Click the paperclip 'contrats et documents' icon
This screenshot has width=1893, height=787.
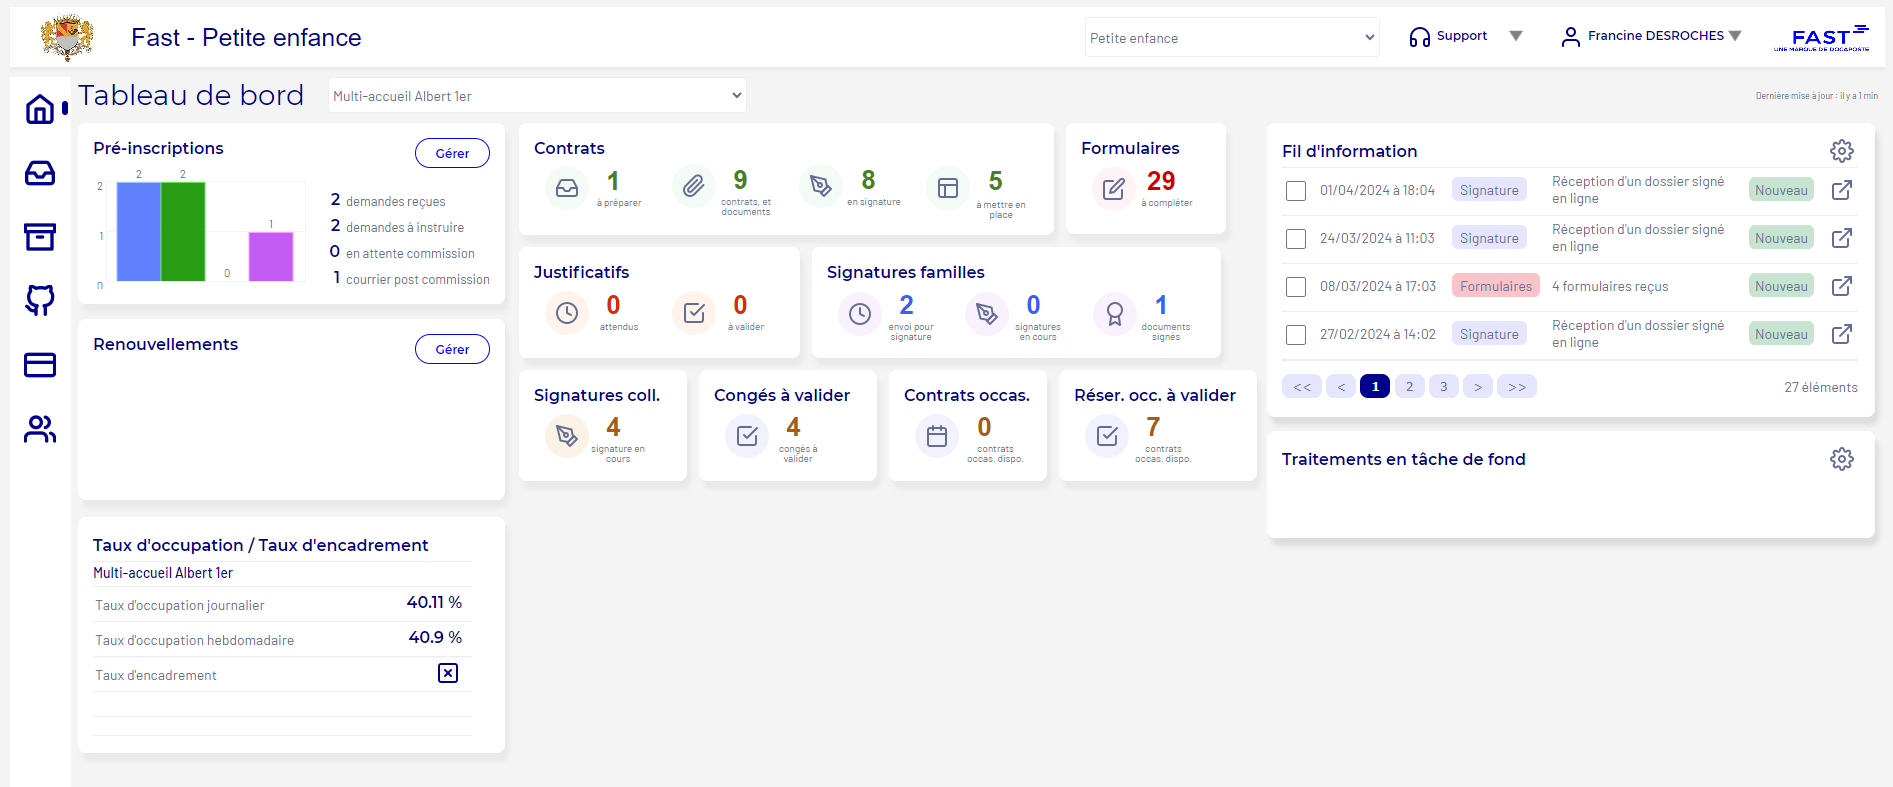point(693,186)
